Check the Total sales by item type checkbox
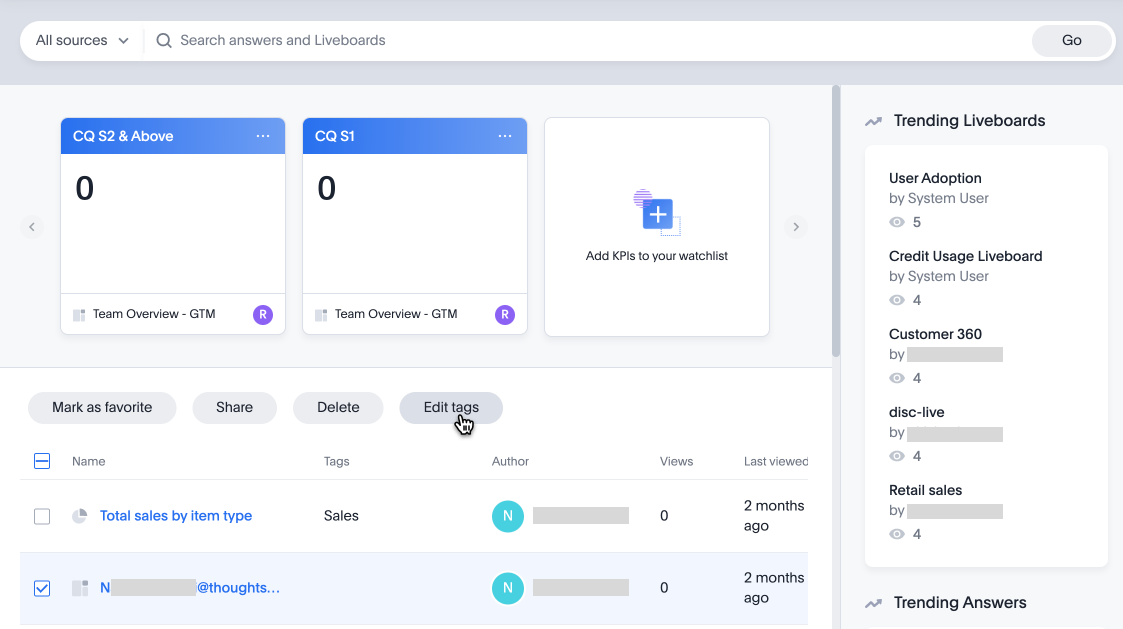The width and height of the screenshot is (1123, 629). 42,516
